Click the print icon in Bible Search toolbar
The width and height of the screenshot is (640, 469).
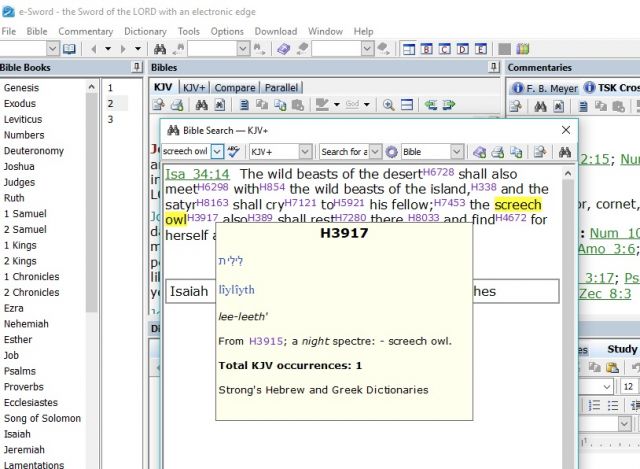(498, 152)
